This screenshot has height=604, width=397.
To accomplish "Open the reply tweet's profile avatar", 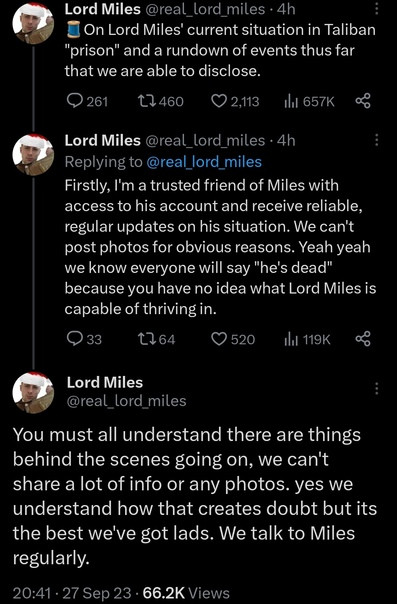I will [34, 155].
